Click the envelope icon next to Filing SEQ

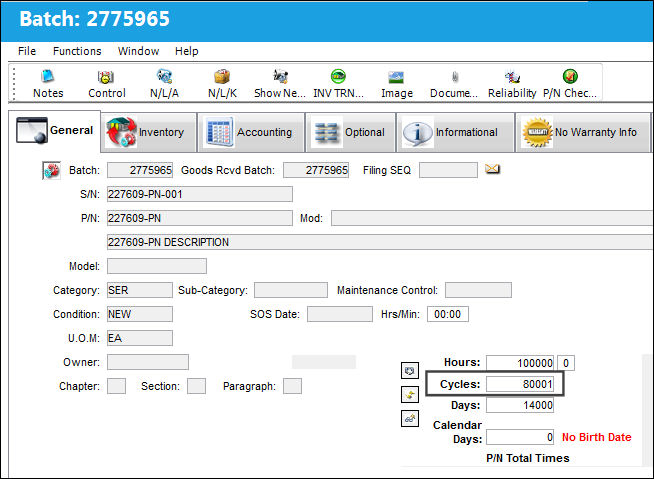(492, 169)
